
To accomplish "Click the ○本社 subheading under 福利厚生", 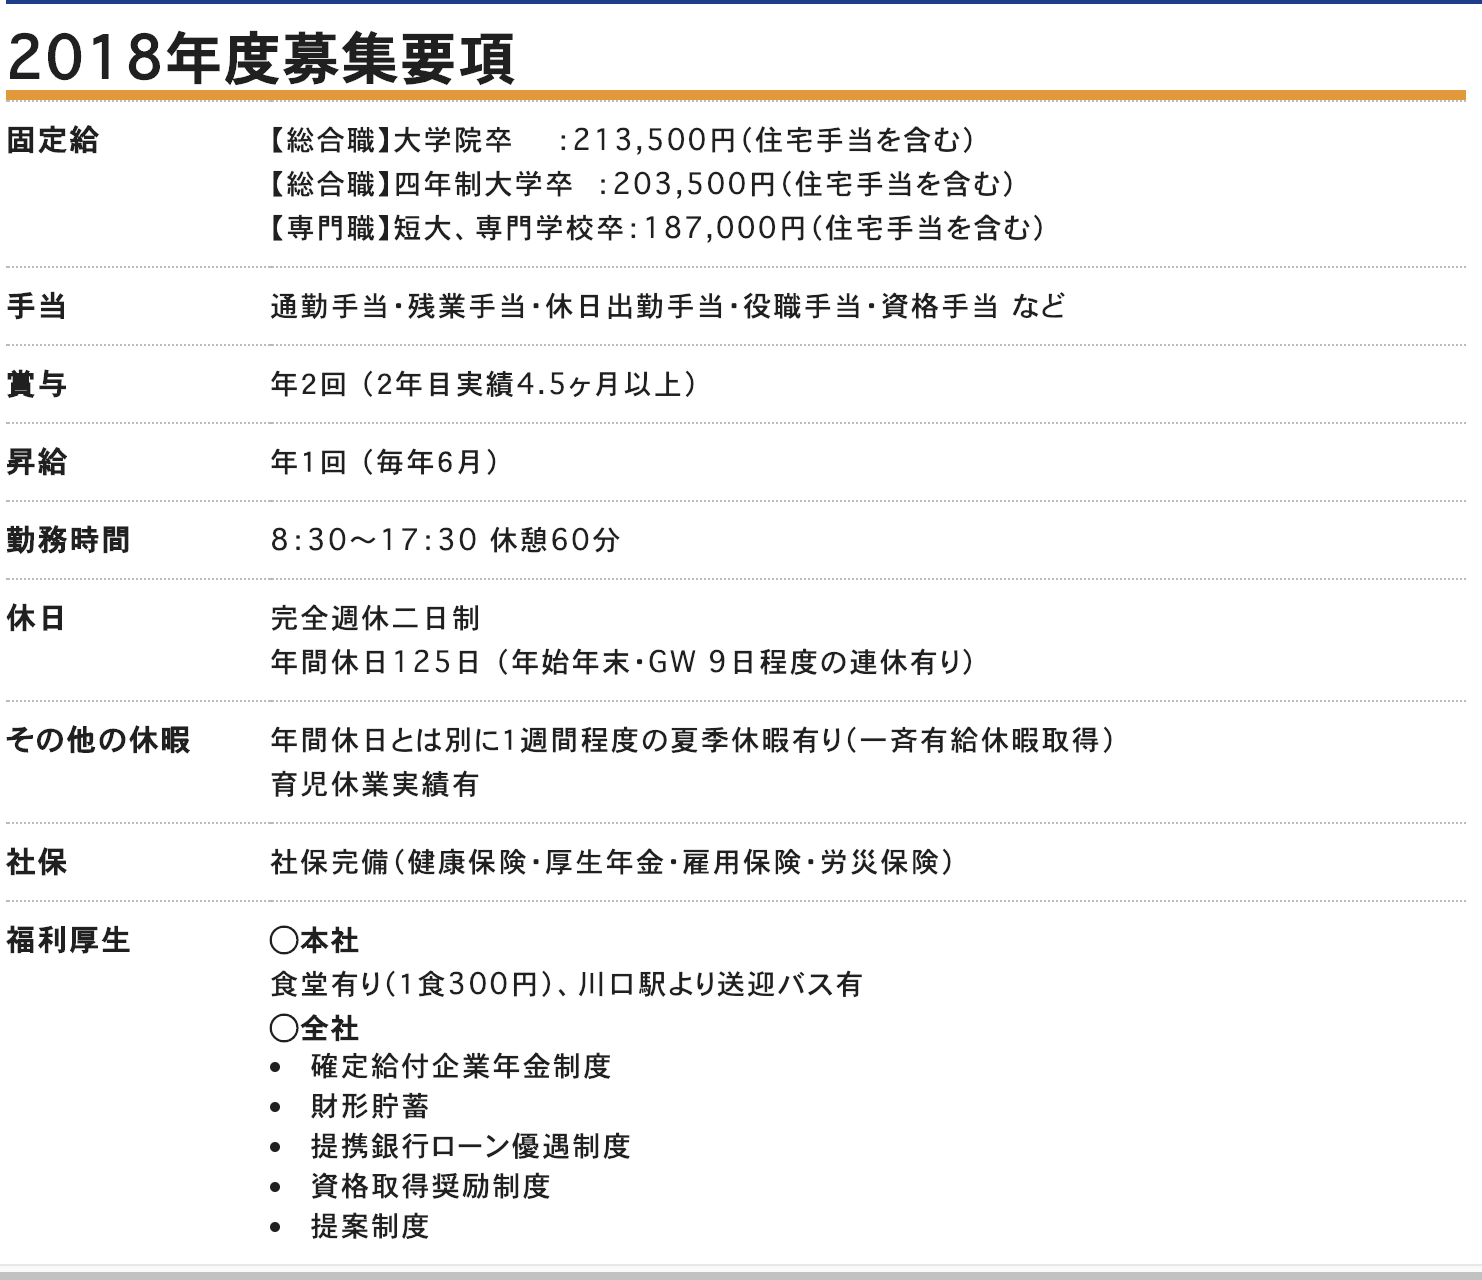I will [x=314, y=940].
